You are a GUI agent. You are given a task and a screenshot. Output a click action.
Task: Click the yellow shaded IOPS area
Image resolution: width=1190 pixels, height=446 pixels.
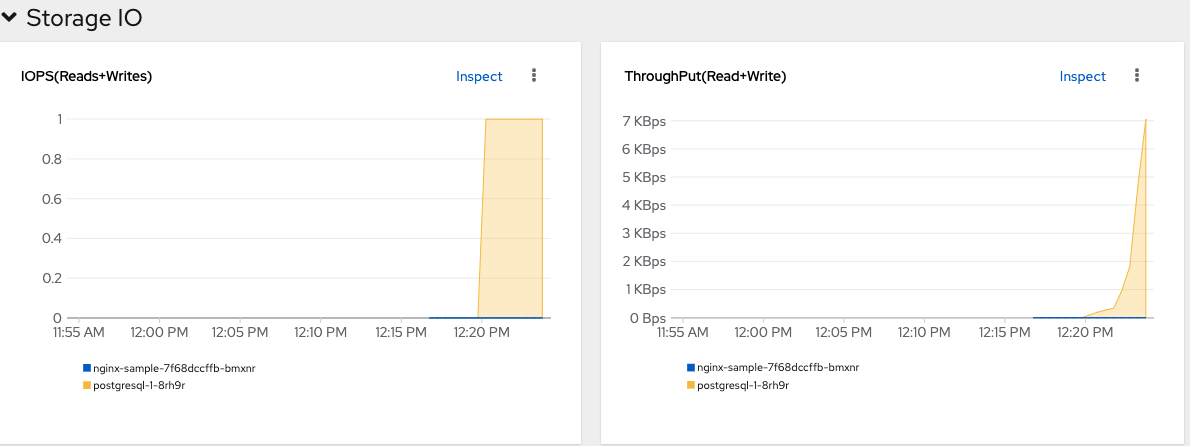512,220
